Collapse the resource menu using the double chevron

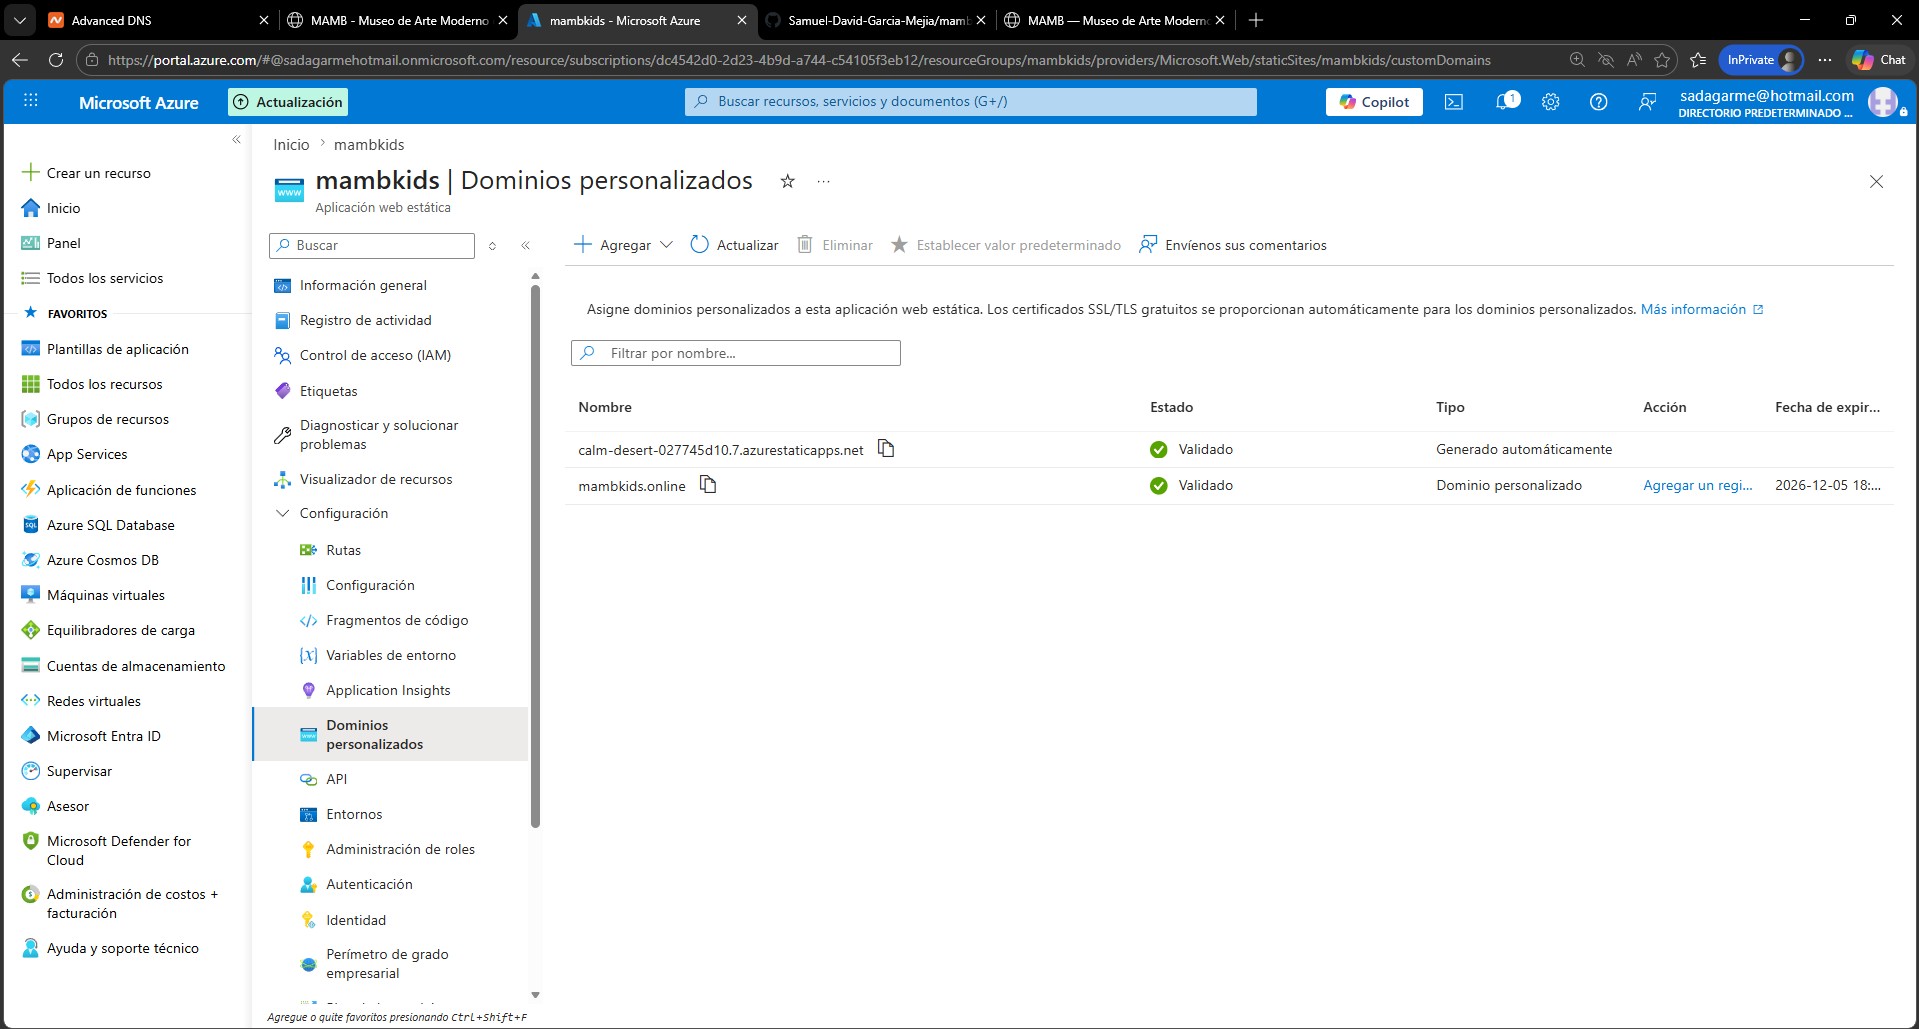pyautogui.click(x=525, y=245)
